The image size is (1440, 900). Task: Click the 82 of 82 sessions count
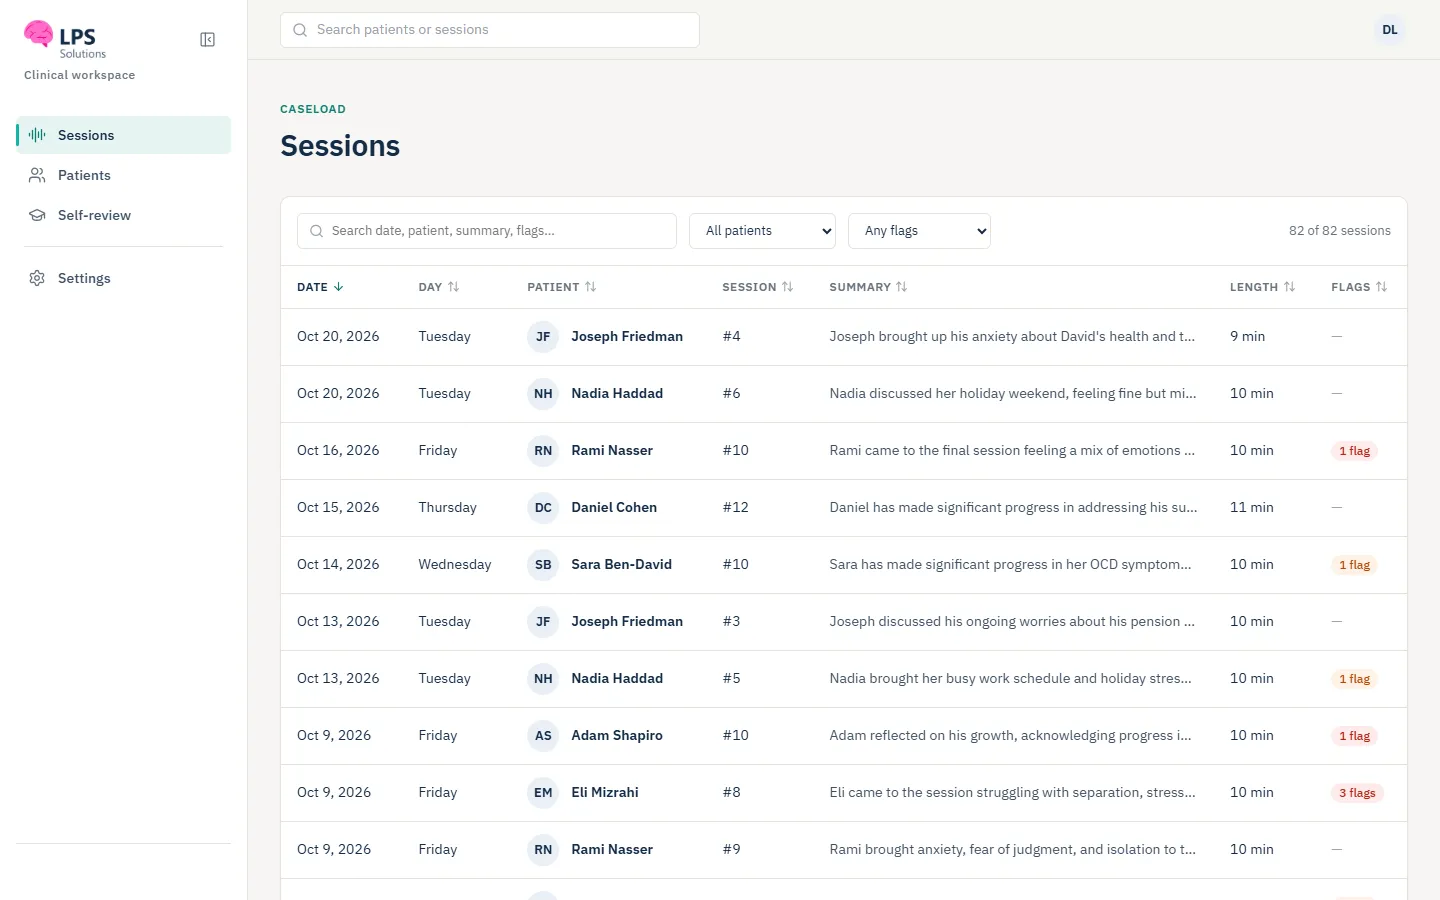pyautogui.click(x=1340, y=231)
